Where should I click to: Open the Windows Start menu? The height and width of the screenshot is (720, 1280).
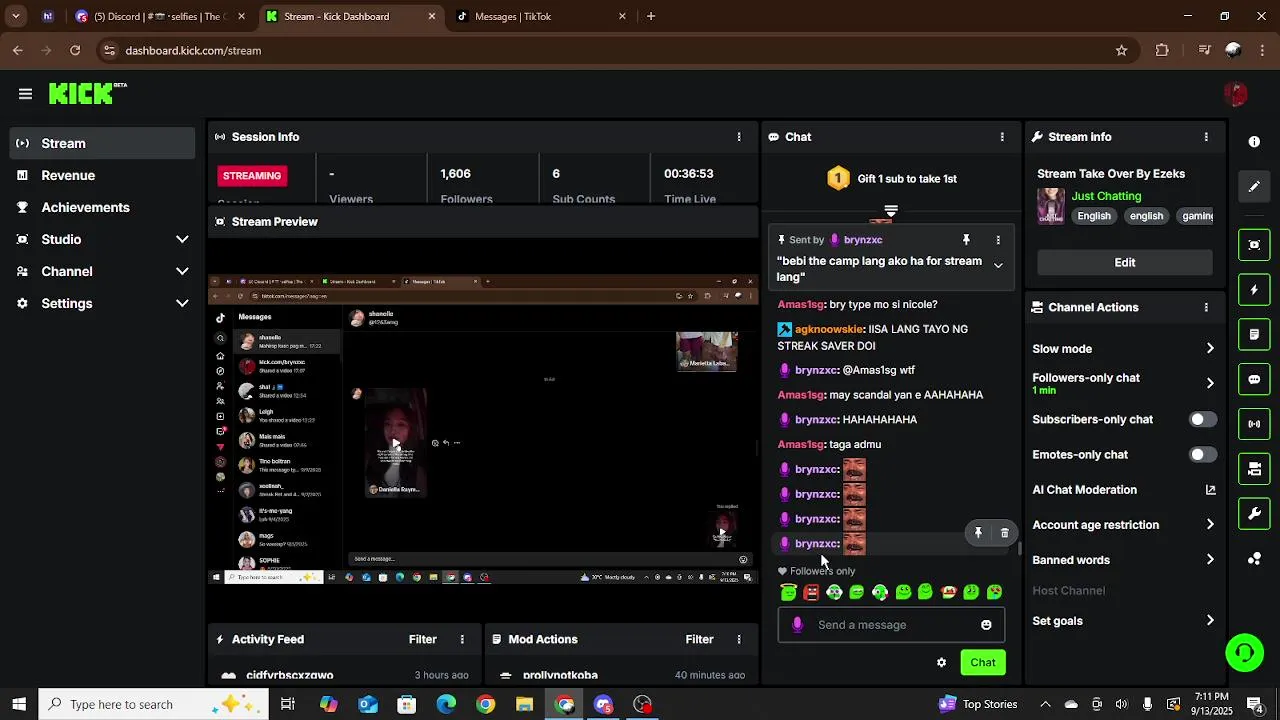coord(19,704)
